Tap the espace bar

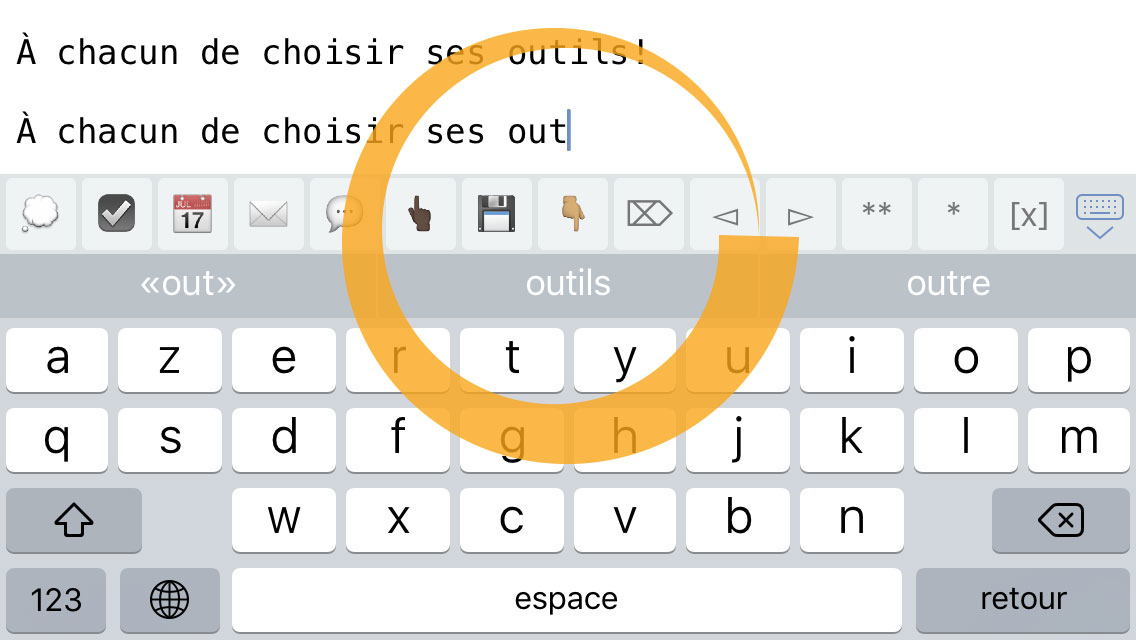click(x=567, y=600)
